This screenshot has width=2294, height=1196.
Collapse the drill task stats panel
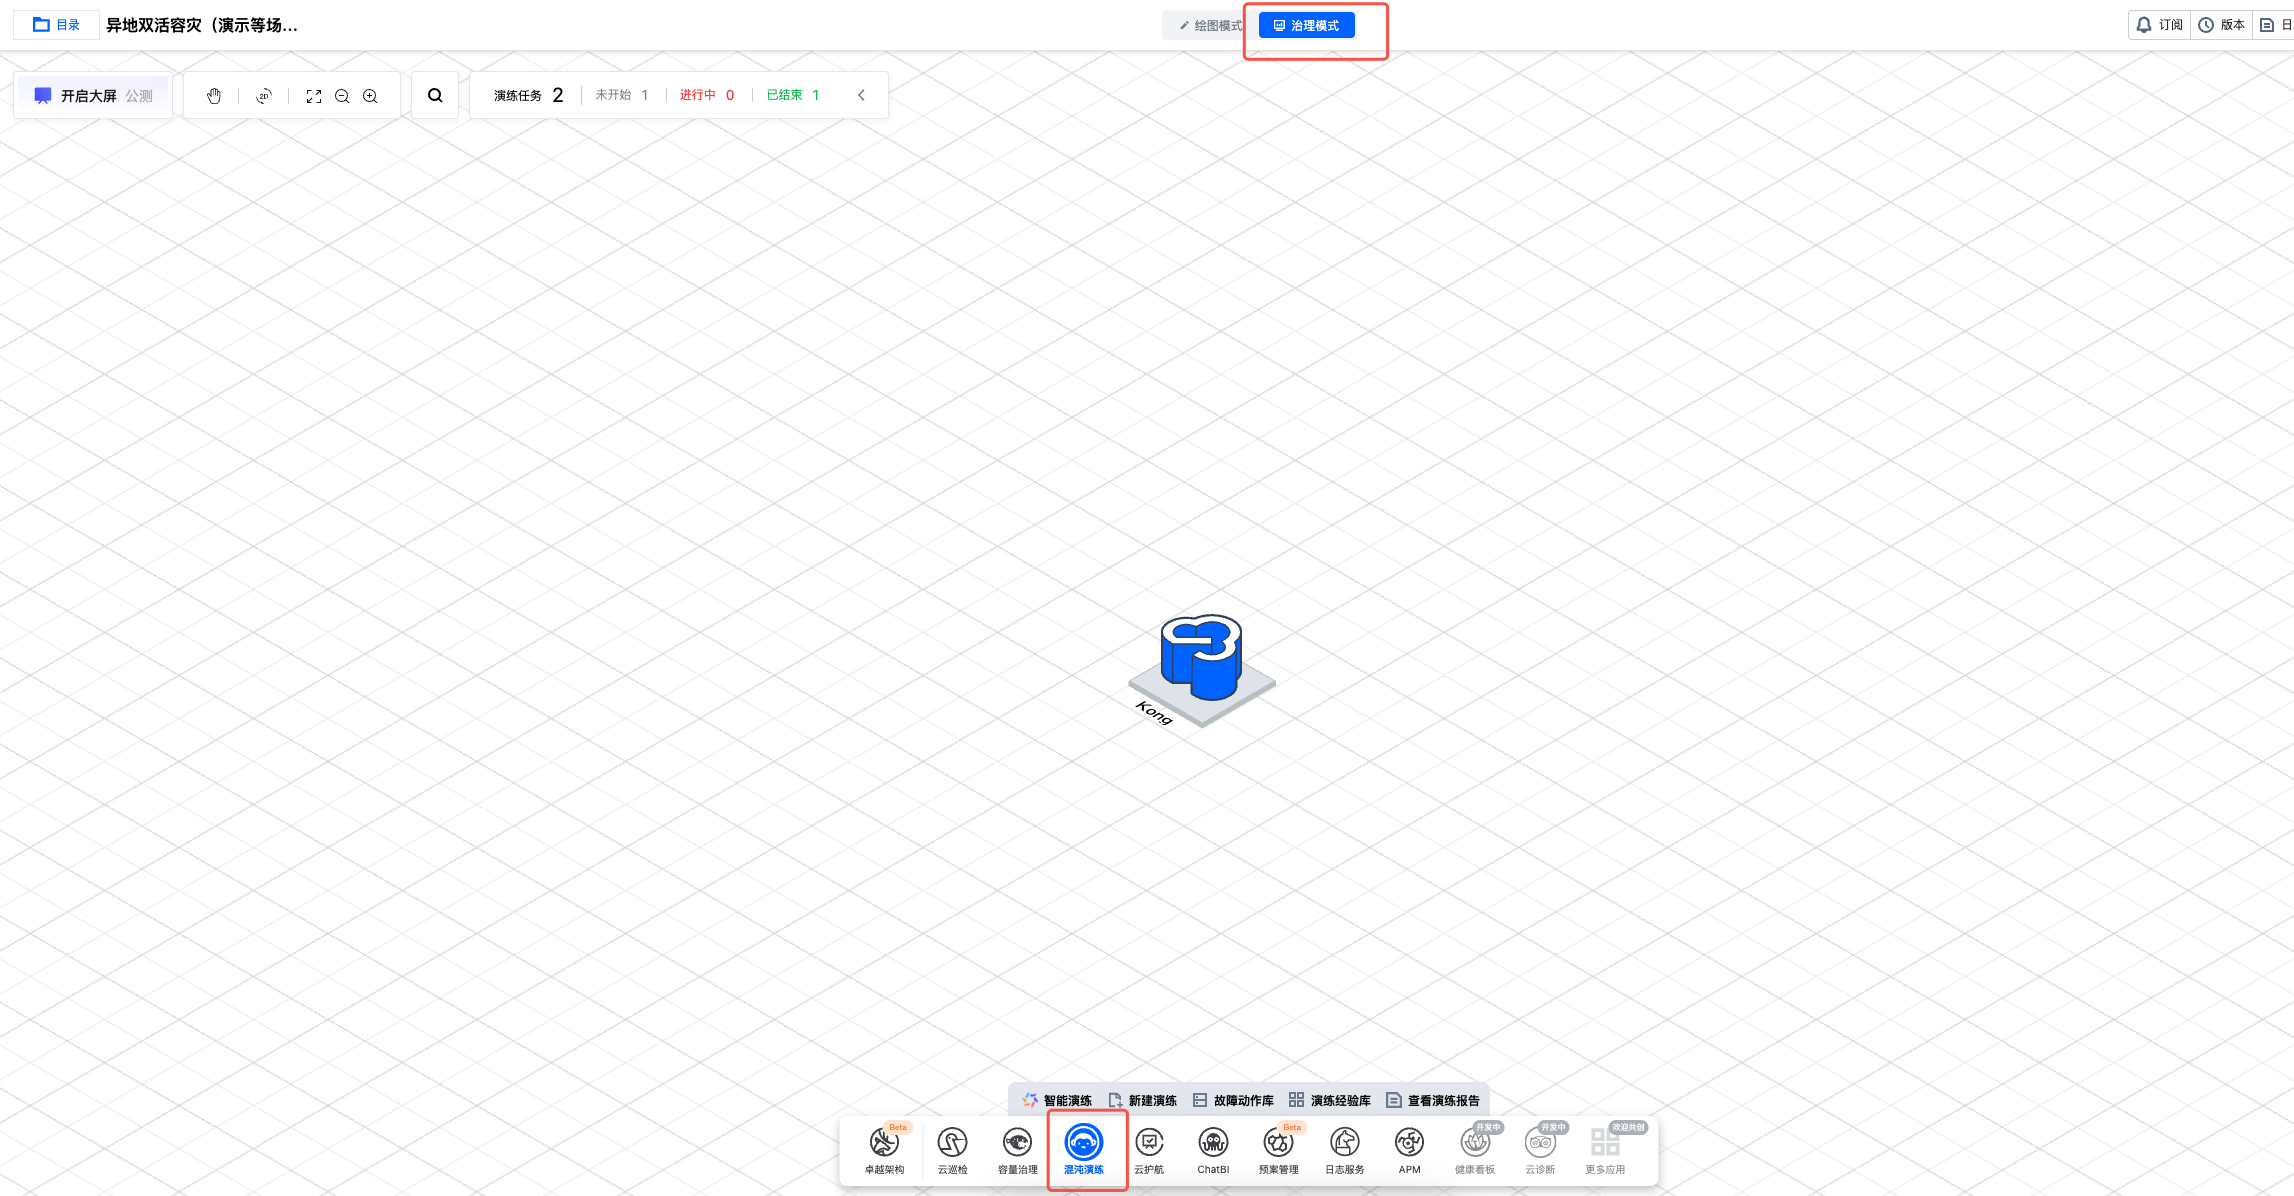tap(861, 95)
